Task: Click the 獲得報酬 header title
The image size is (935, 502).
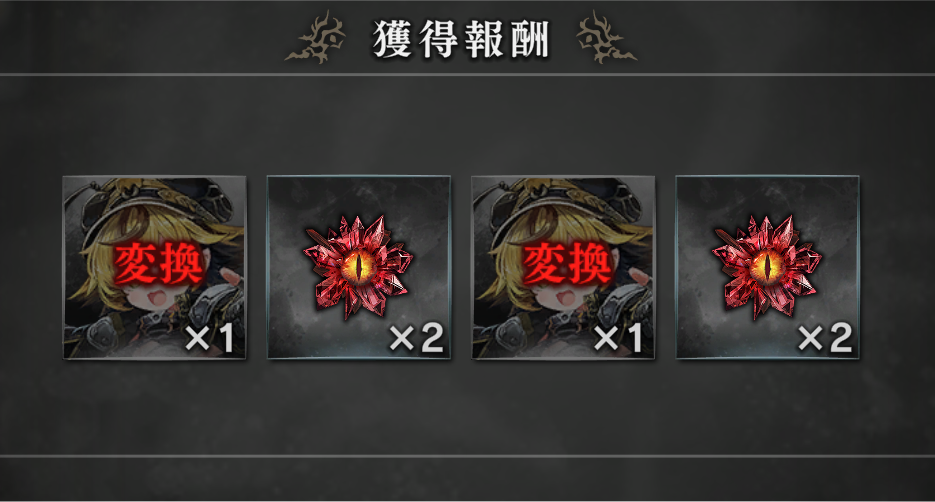Action: (x=460, y=39)
